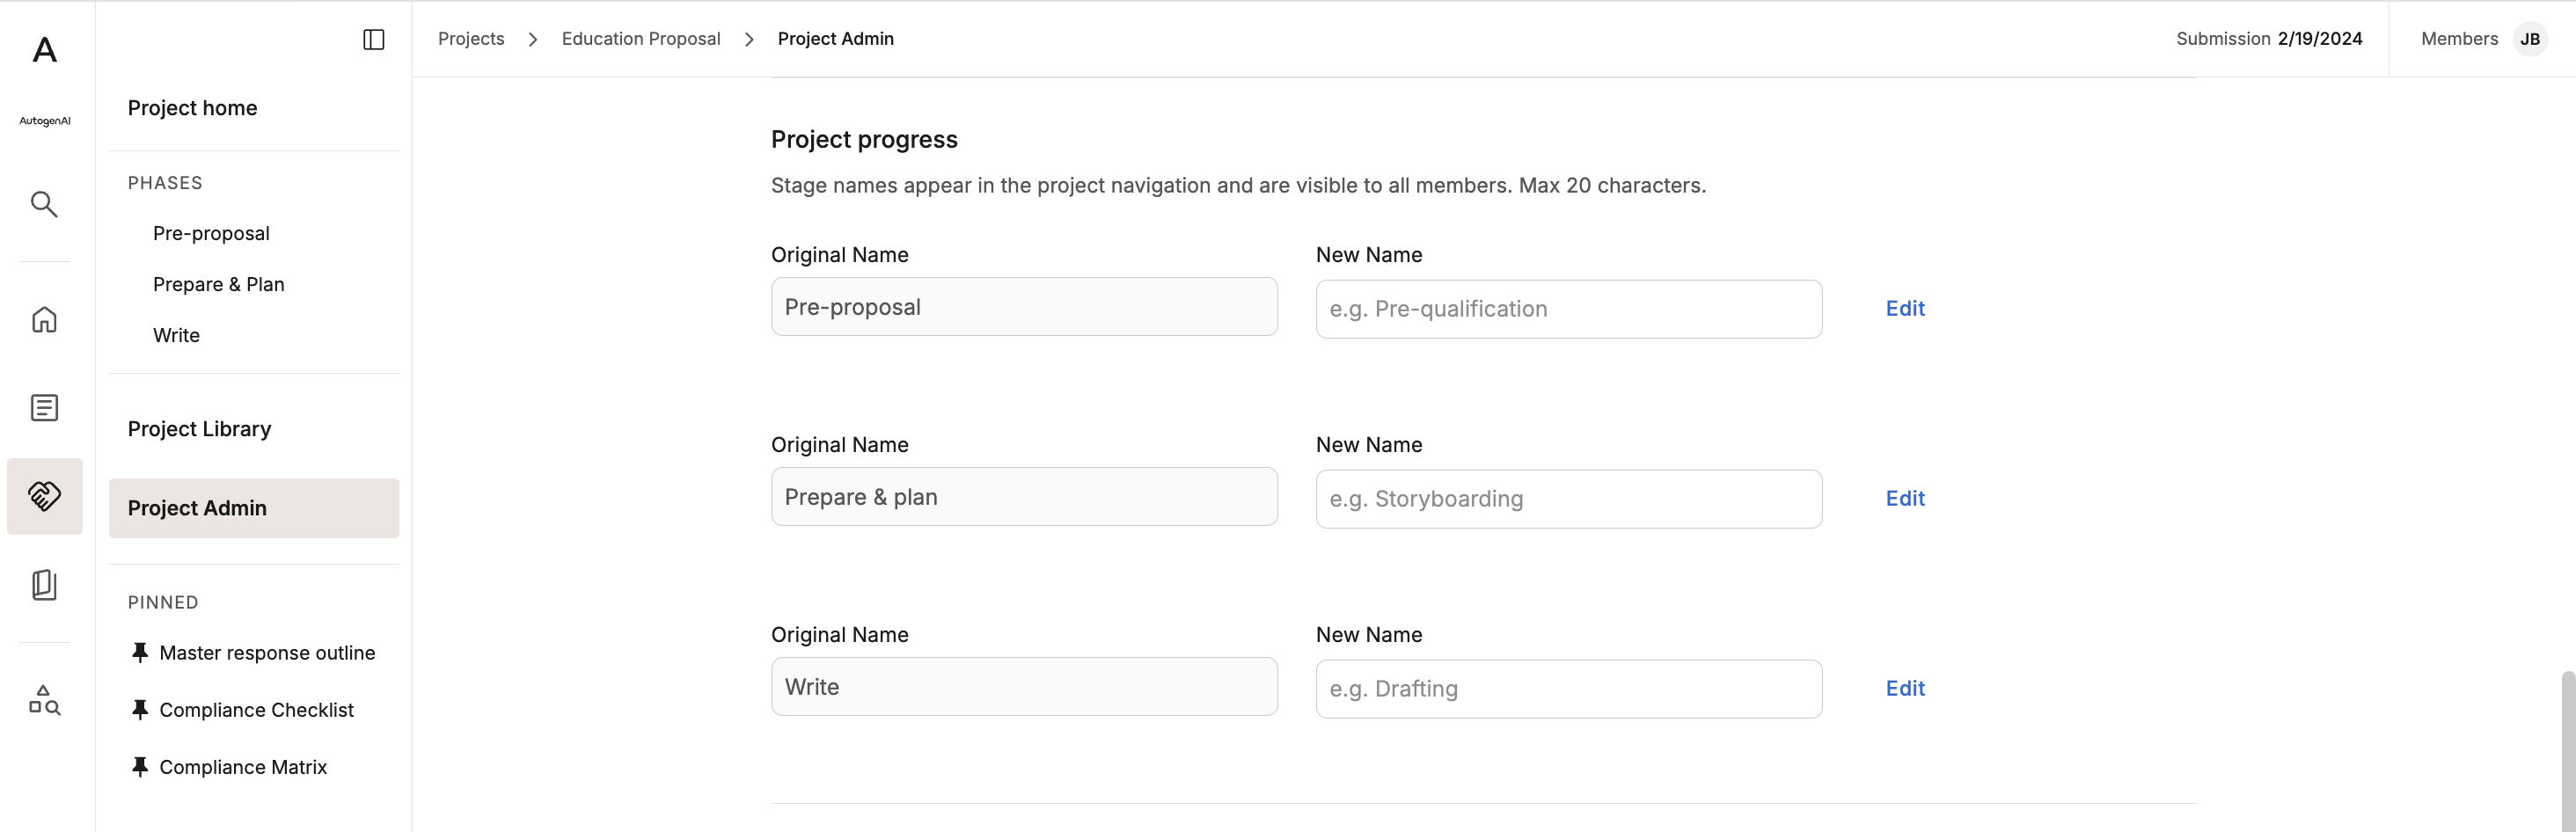The height and width of the screenshot is (832, 2576).
Task: Open the library pages icon in sidebar
Action: click(44, 585)
